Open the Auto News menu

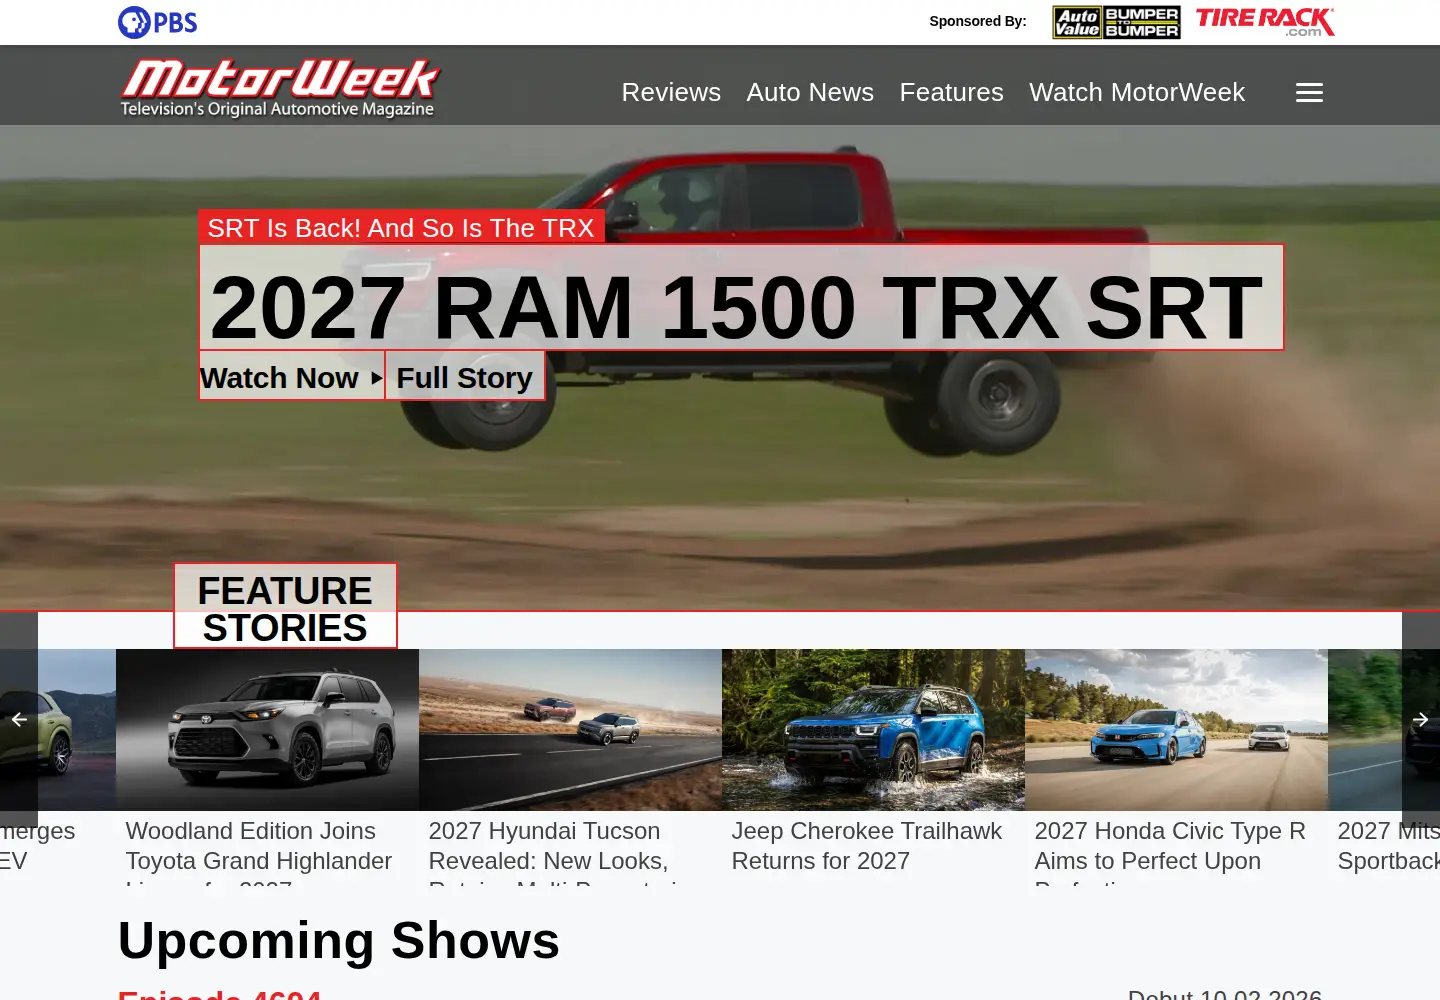[810, 92]
